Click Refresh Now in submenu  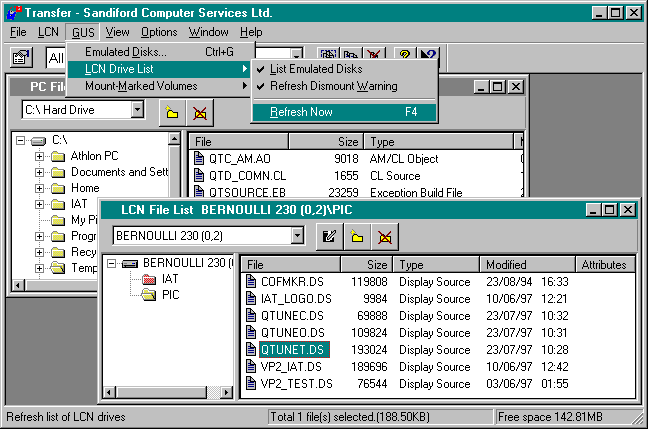[345, 112]
